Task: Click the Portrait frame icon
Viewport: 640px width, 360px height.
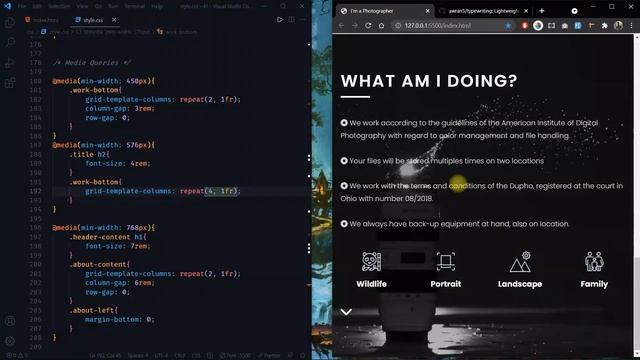Action: [446, 261]
